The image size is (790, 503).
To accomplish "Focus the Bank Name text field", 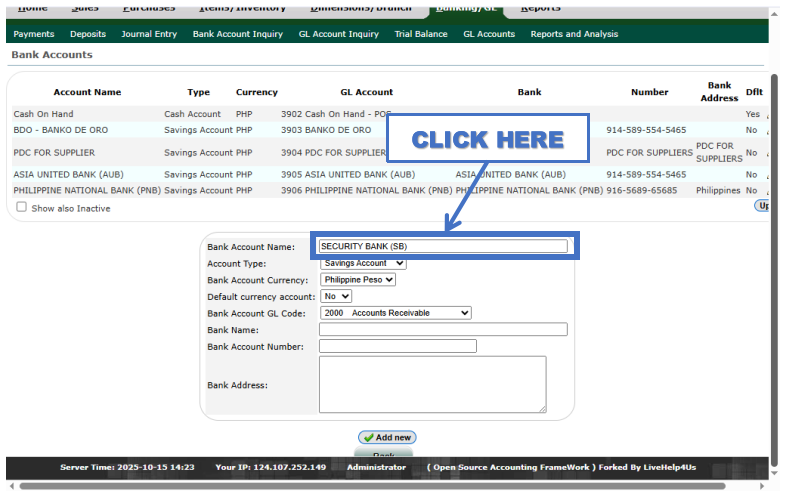I will point(443,330).
